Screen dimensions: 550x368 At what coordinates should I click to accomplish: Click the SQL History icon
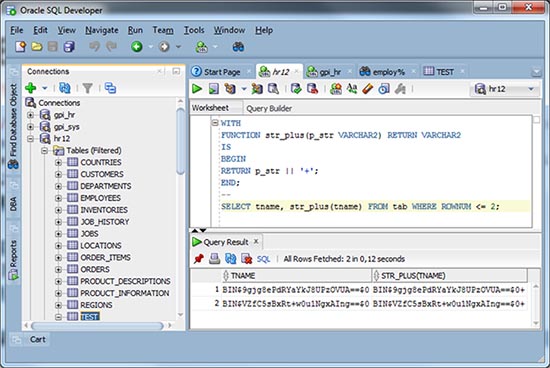[384, 89]
